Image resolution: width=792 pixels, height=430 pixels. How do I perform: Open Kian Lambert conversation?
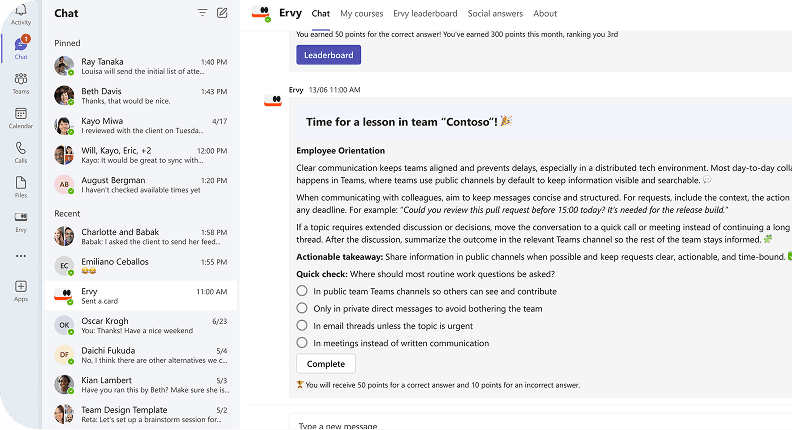(140, 385)
